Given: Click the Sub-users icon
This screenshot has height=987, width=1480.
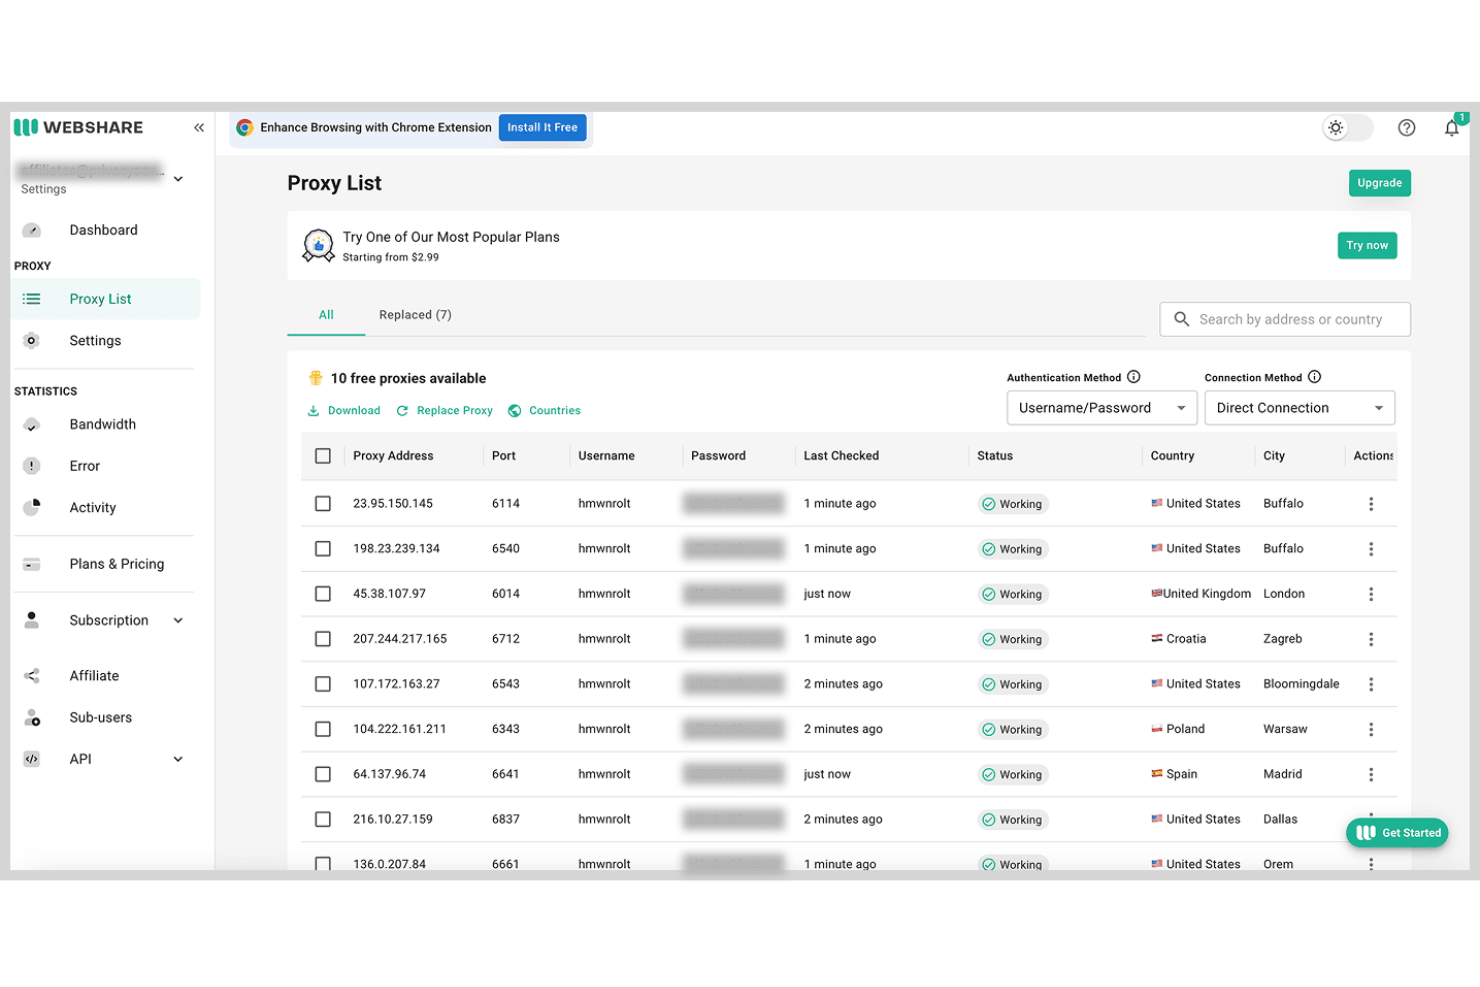Looking at the screenshot, I should [x=32, y=718].
